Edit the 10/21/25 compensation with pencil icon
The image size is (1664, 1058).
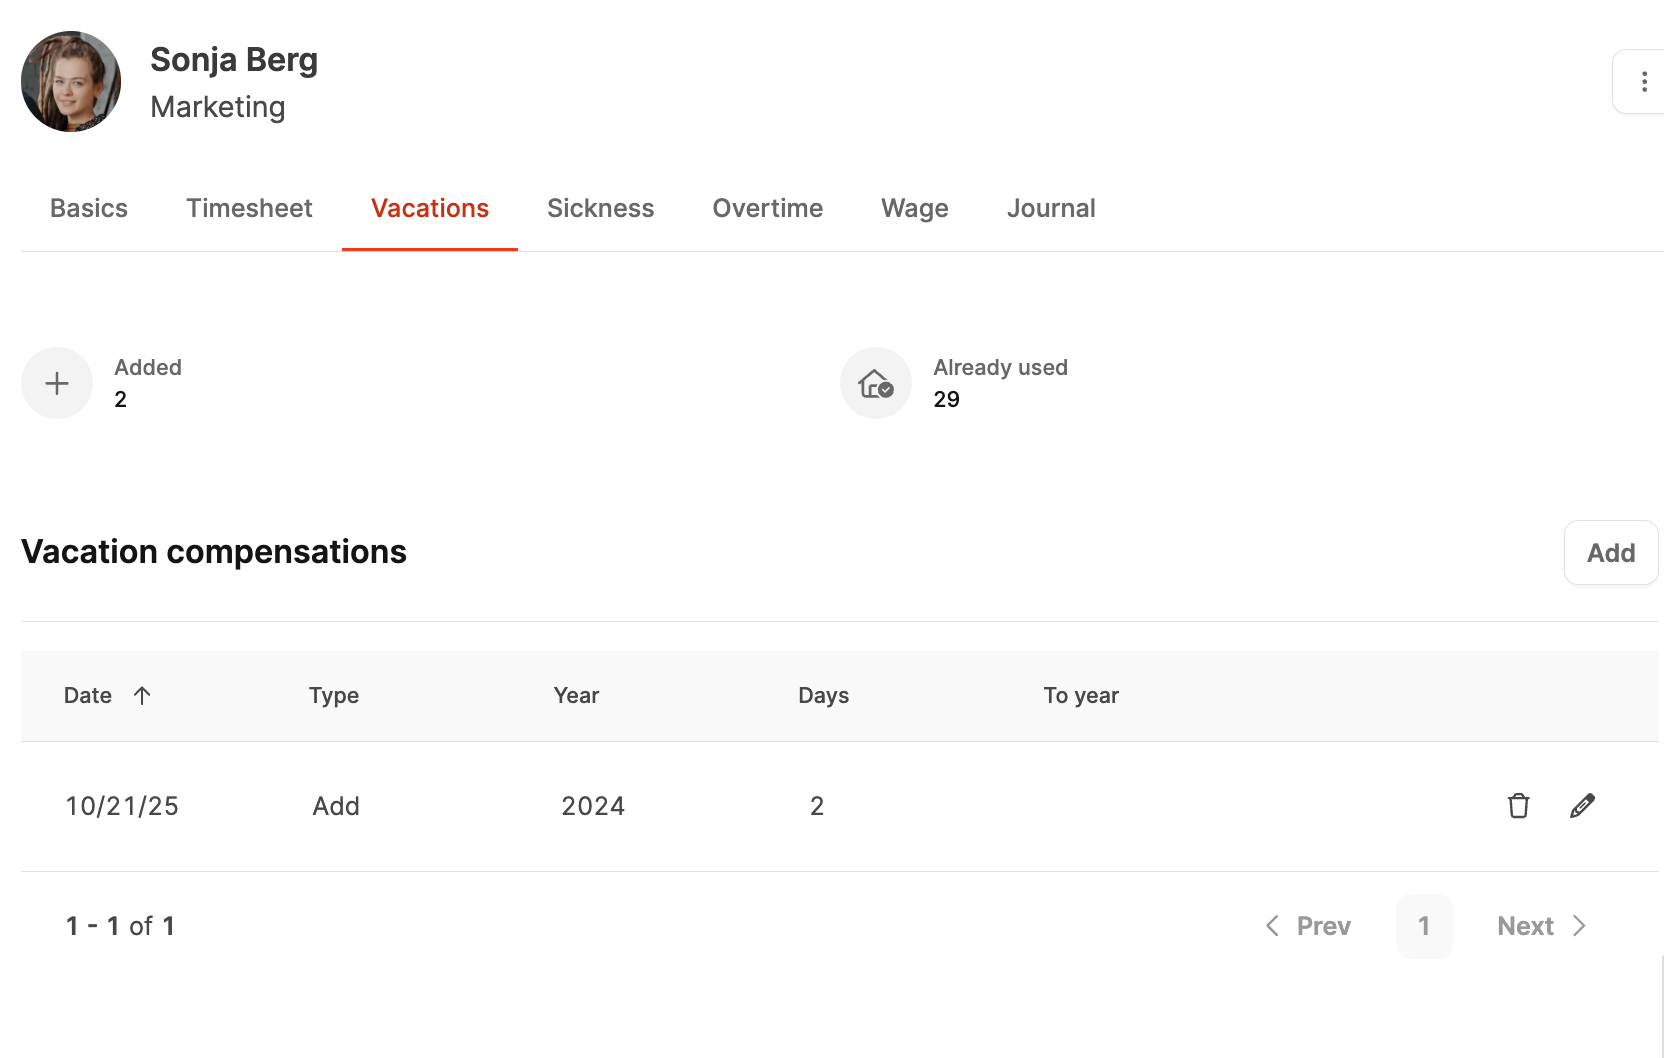pos(1582,806)
